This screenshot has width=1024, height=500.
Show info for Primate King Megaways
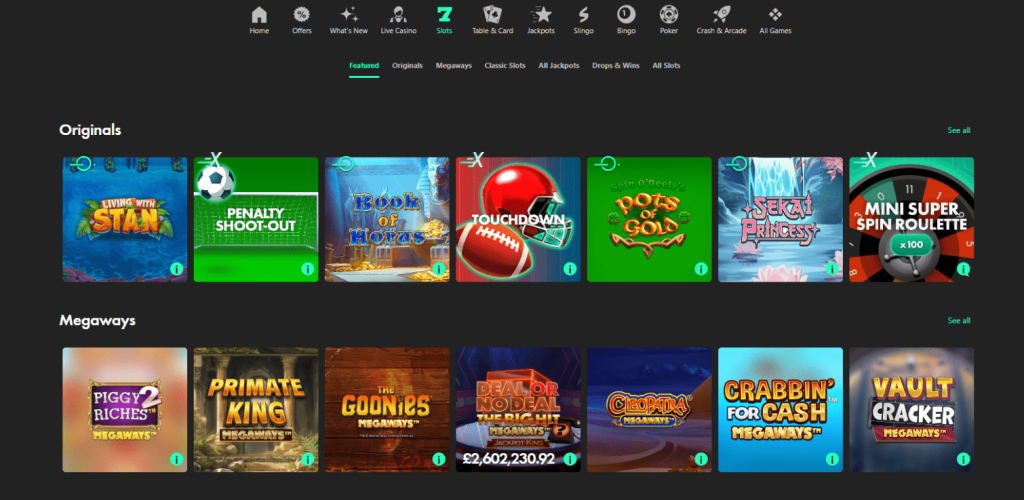pyautogui.click(x=308, y=460)
